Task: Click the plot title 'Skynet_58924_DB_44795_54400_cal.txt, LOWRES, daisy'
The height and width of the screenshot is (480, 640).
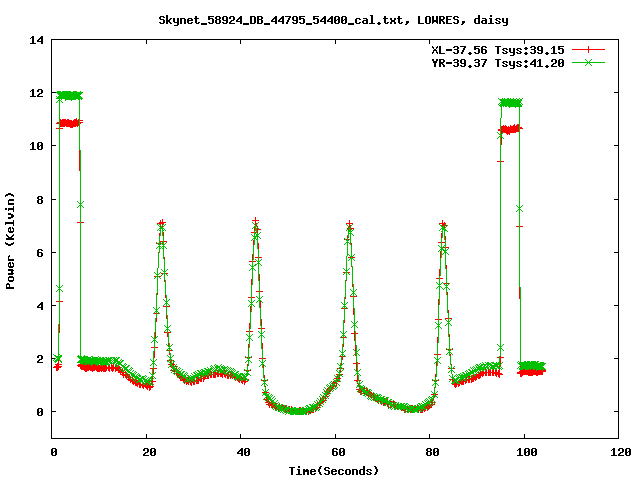Action: [333, 20]
